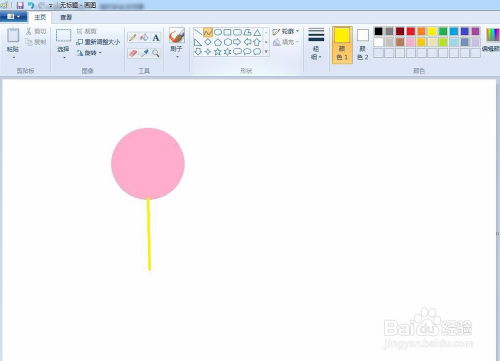The image size is (500, 361).
Task: Choose the highlighted Curve shape
Action: [x=208, y=32]
